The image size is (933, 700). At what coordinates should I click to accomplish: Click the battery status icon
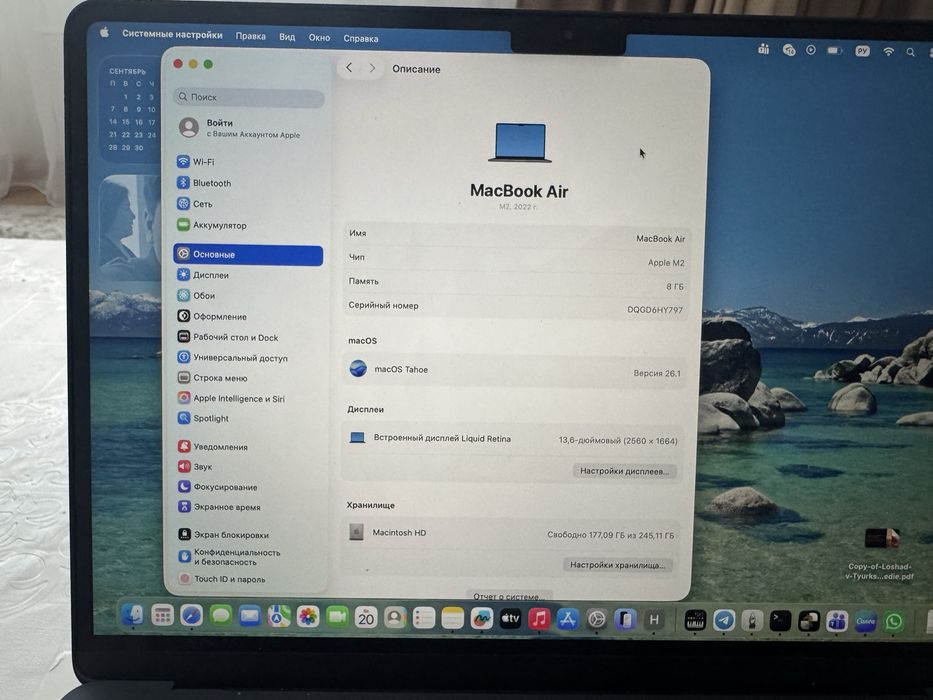click(x=835, y=51)
